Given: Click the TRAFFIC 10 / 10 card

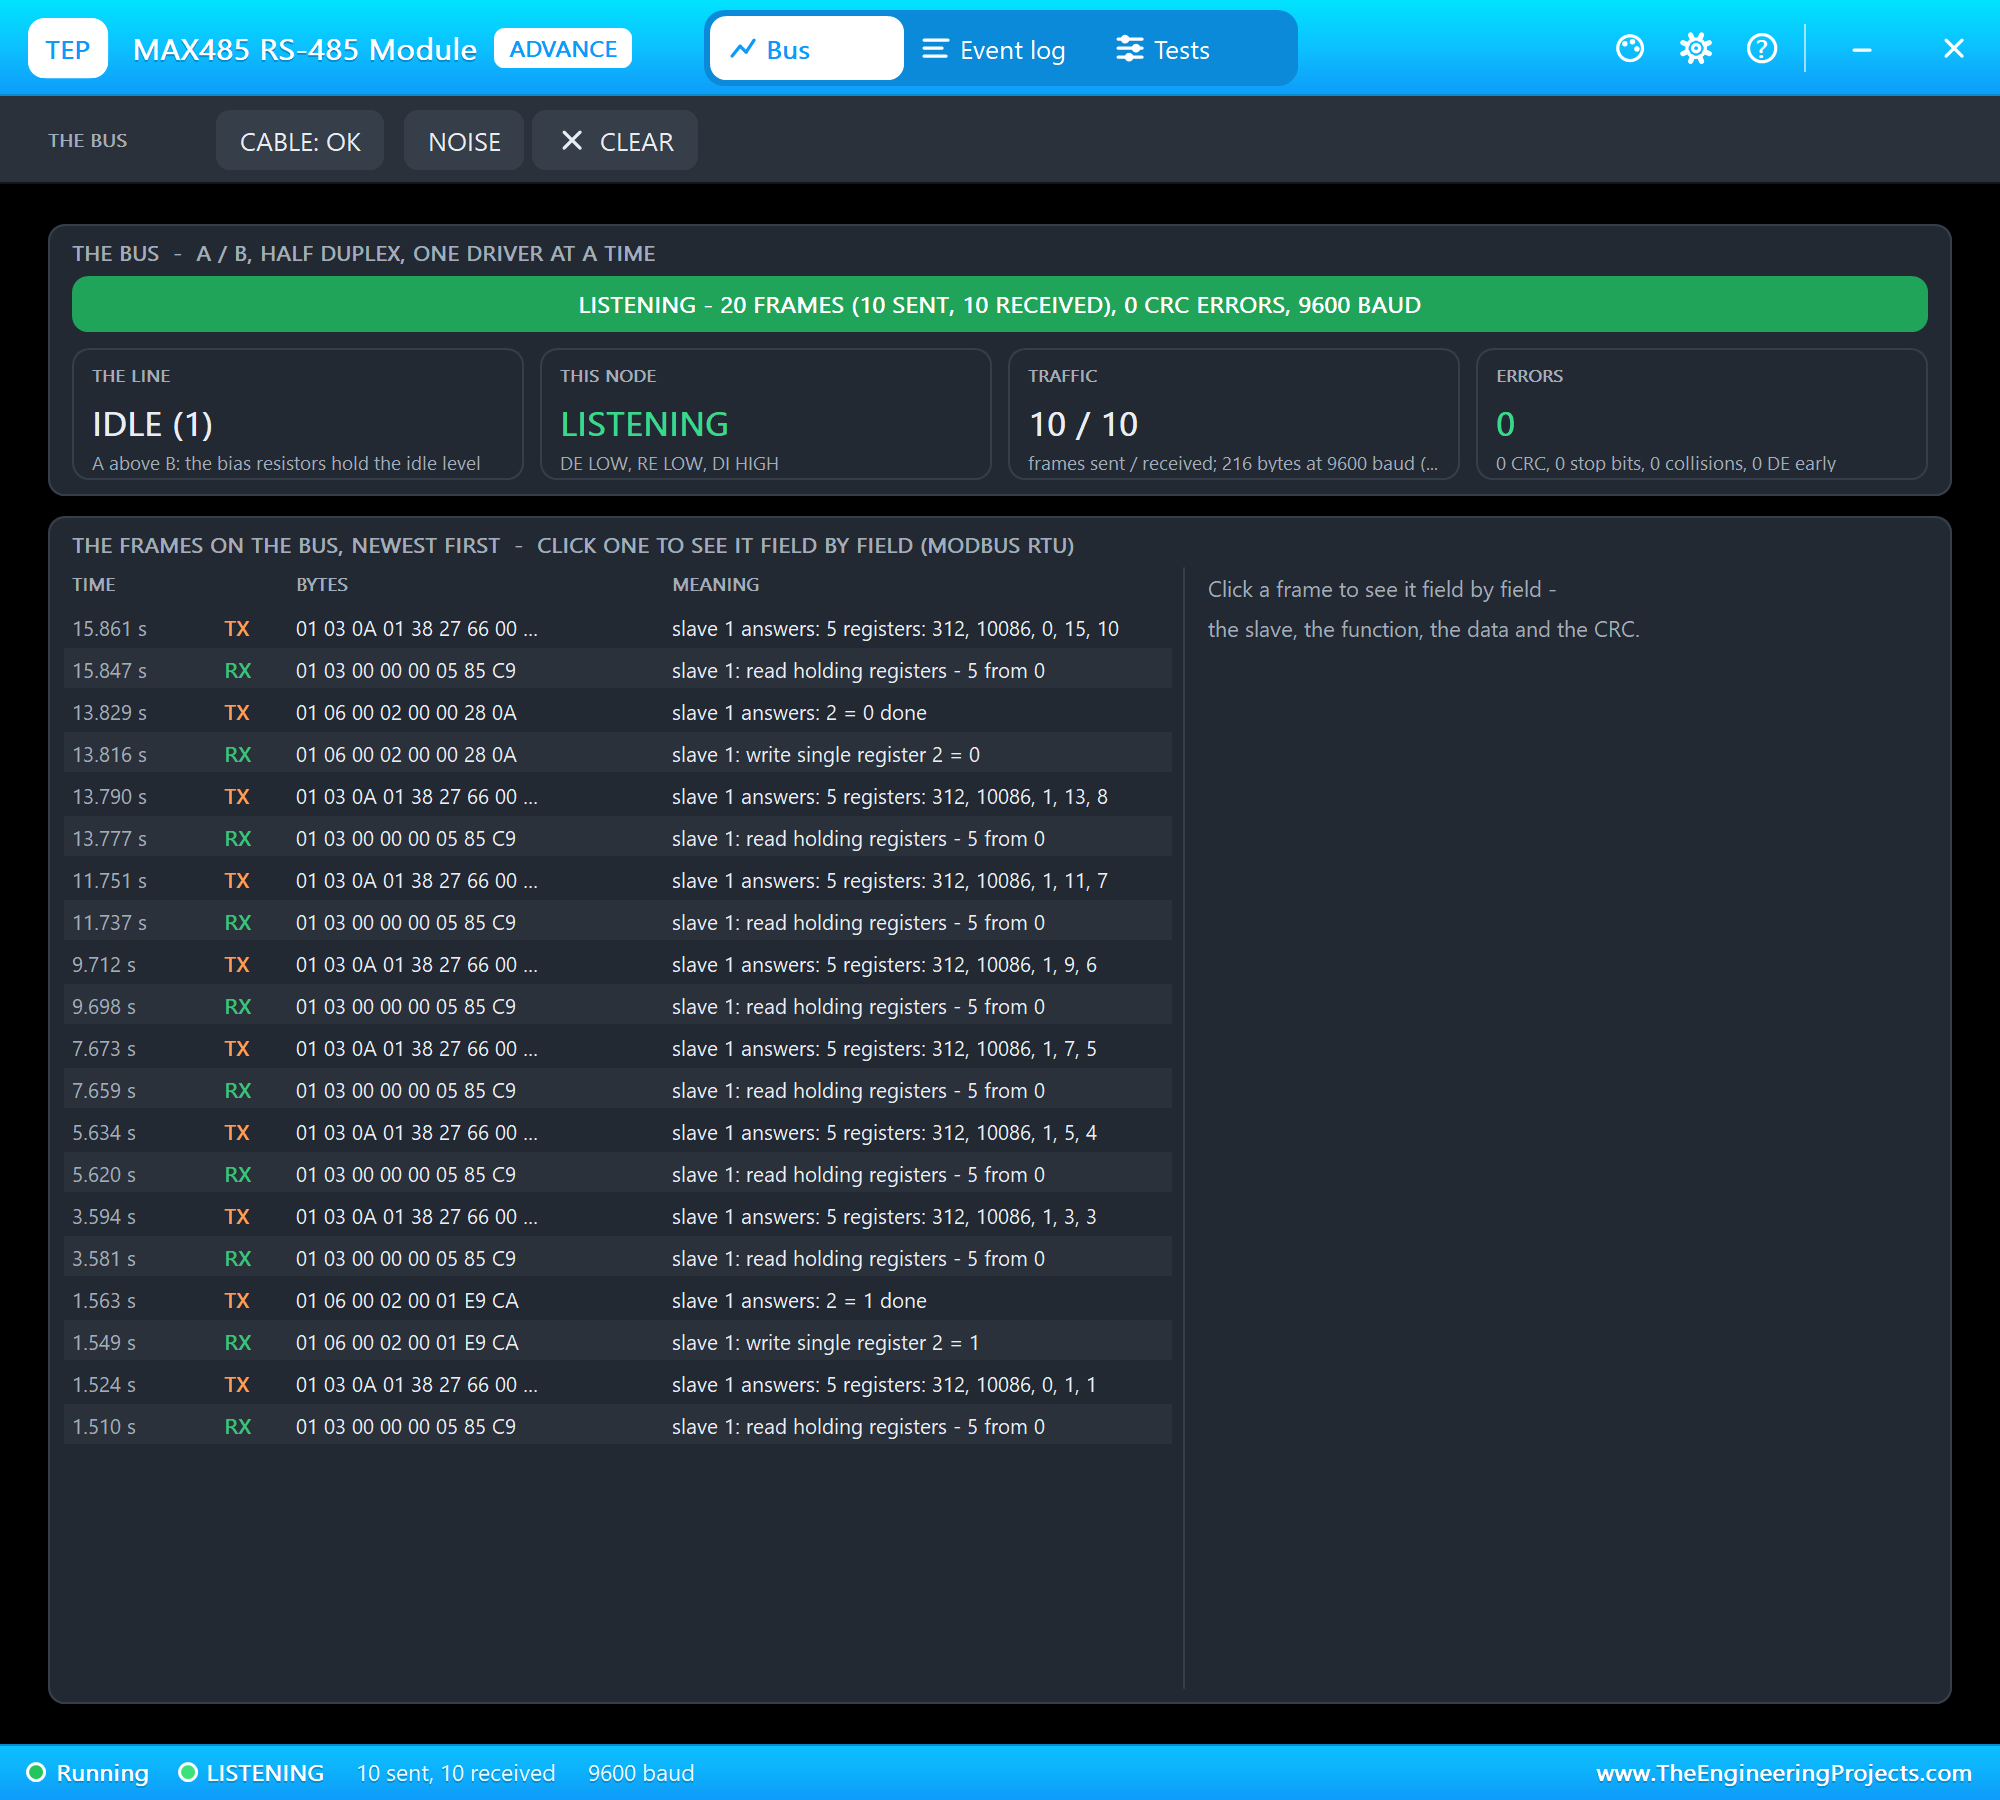Looking at the screenshot, I should pyautogui.click(x=1234, y=414).
